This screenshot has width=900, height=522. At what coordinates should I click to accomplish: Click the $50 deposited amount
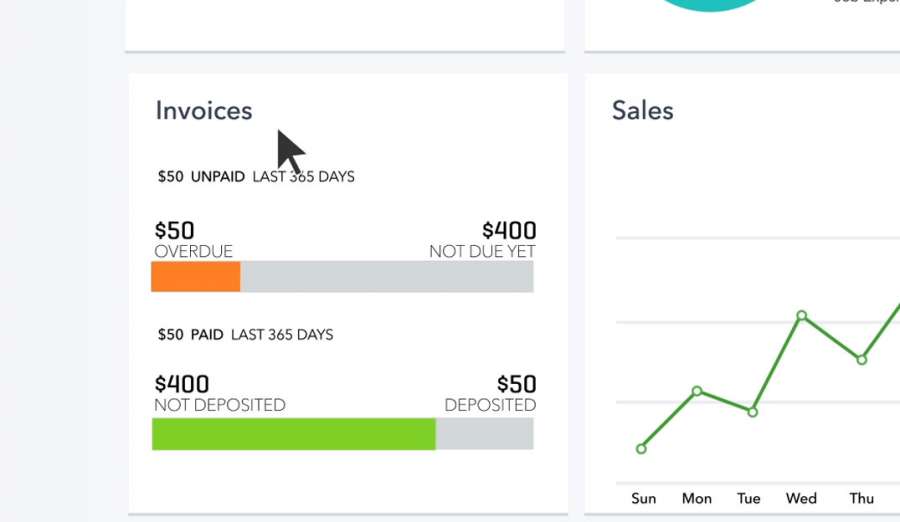point(517,384)
